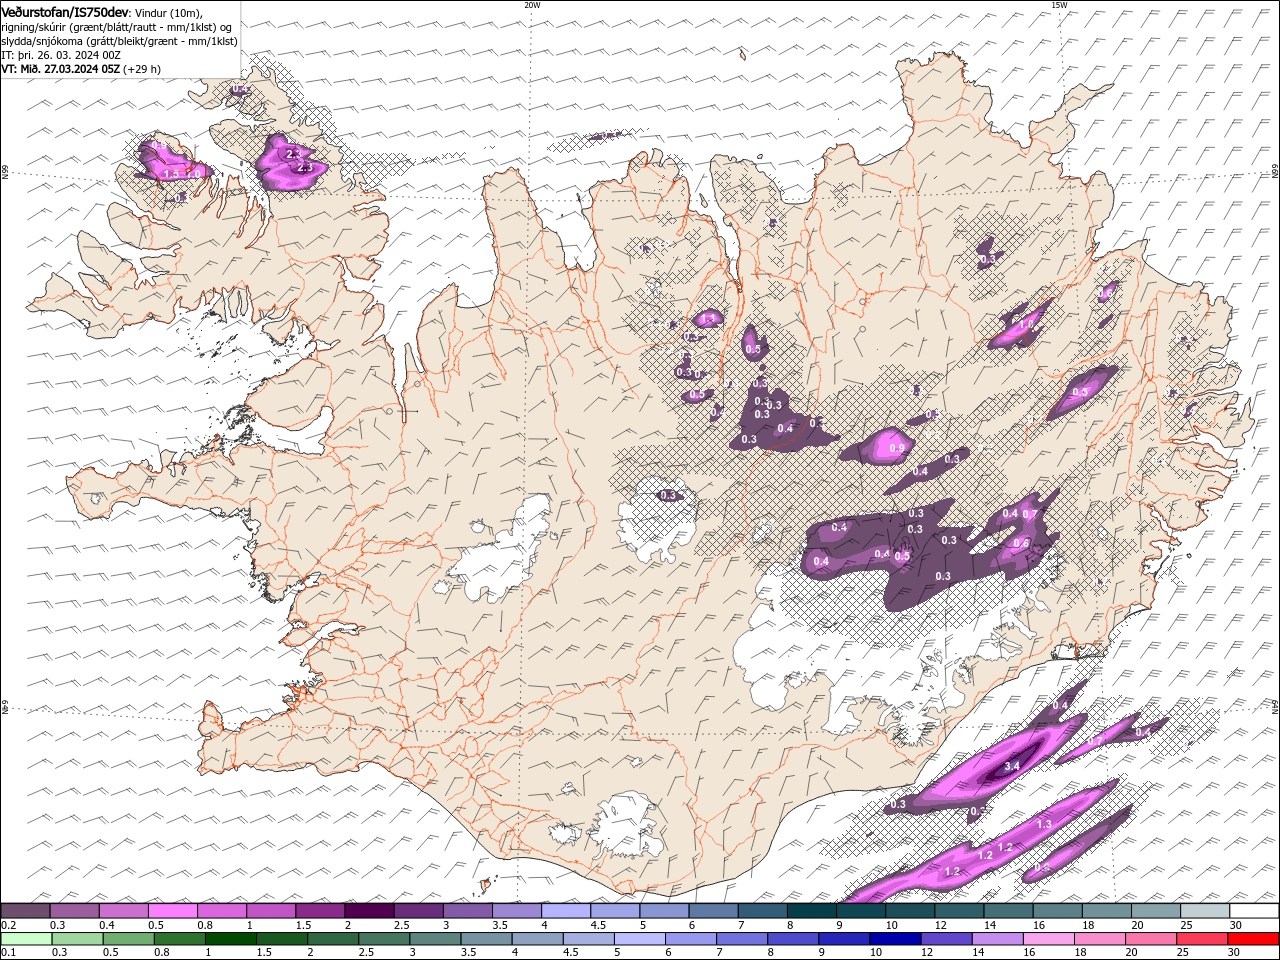Viewport: 1280px width, 960px height.
Task: Click the 1.1 value on the pink patch
Action: point(709,318)
